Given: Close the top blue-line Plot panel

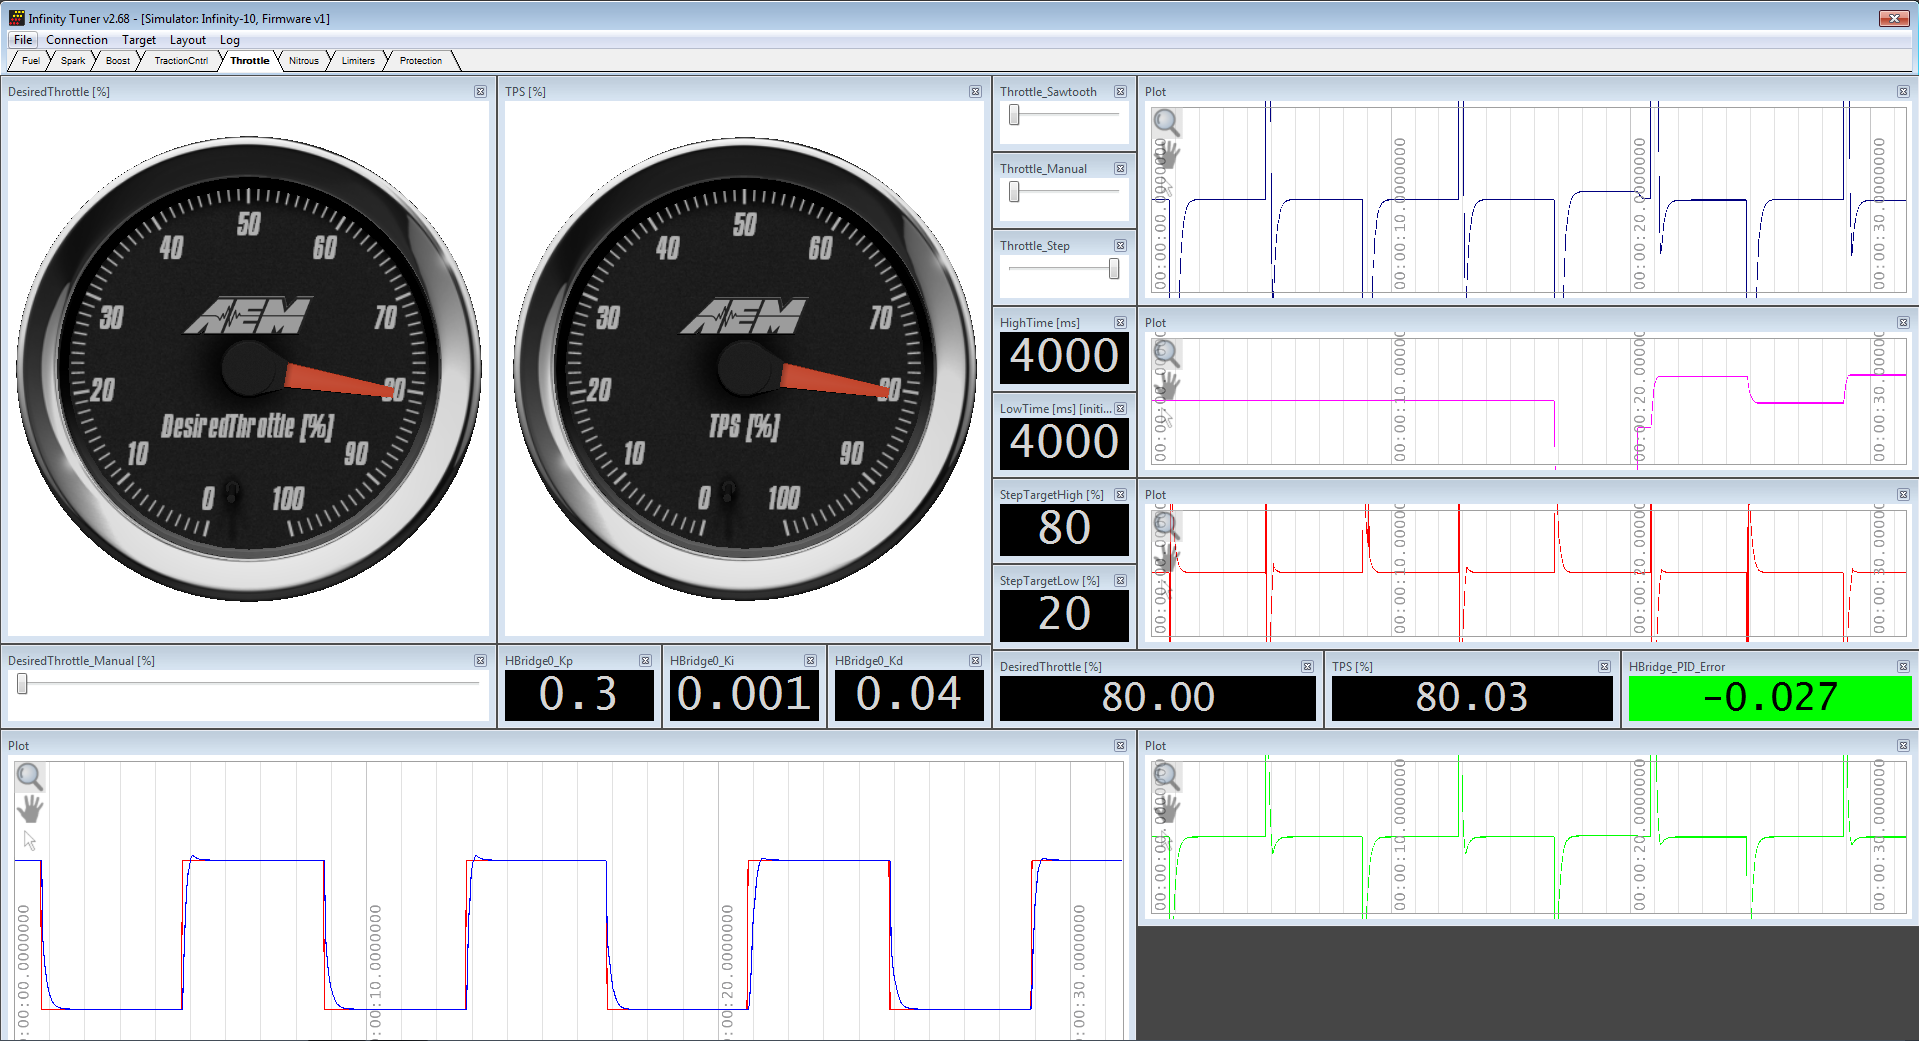Looking at the screenshot, I should click(1903, 91).
